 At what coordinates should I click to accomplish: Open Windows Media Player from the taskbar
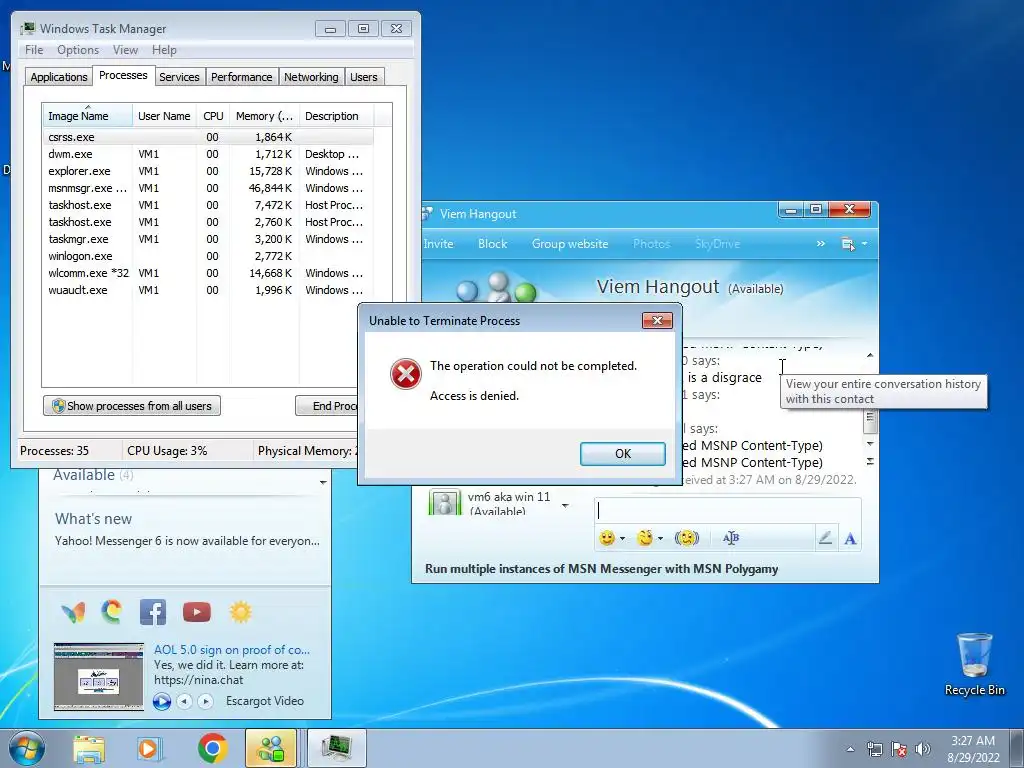pos(150,749)
